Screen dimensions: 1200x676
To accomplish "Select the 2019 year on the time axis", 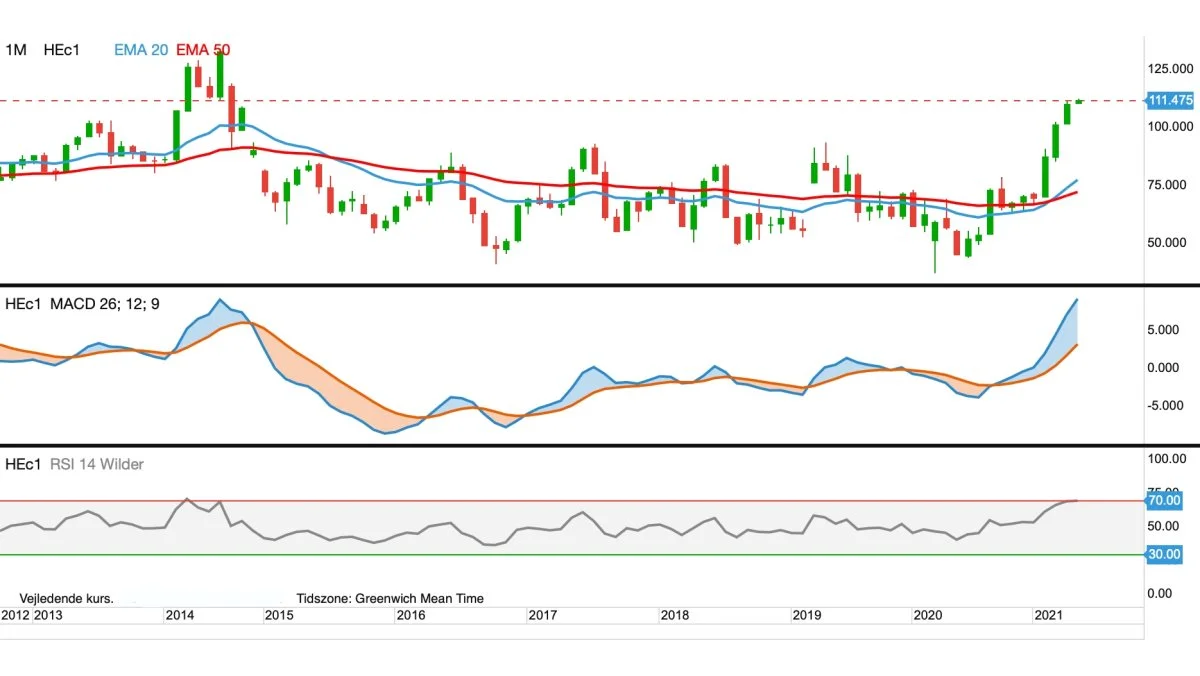I will tap(807, 615).
